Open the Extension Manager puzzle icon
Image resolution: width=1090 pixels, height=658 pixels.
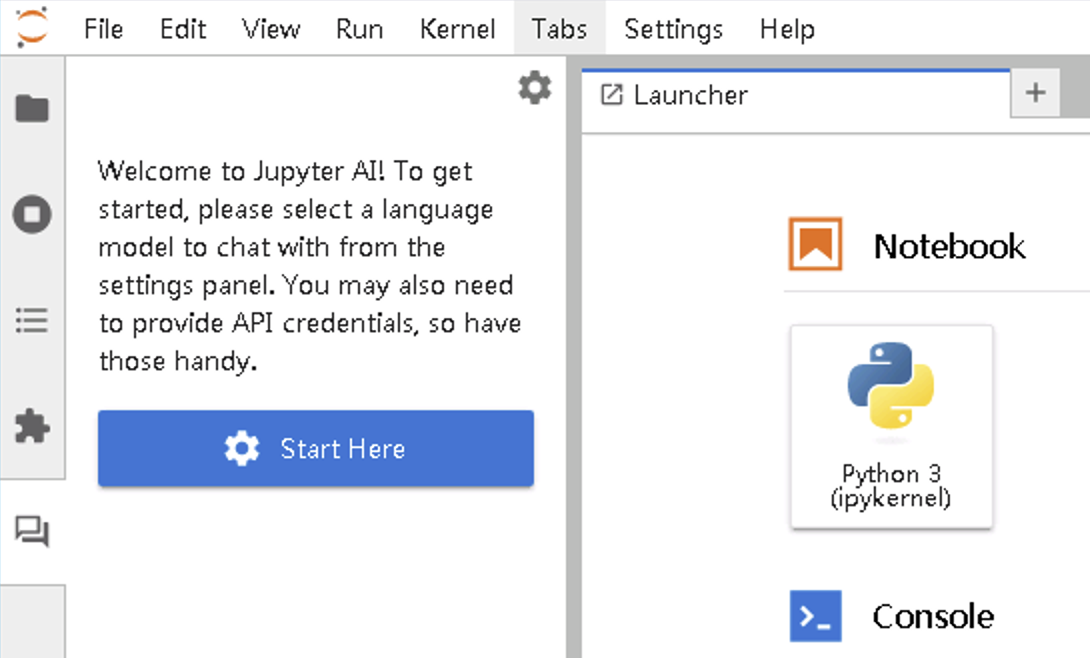click(32, 427)
